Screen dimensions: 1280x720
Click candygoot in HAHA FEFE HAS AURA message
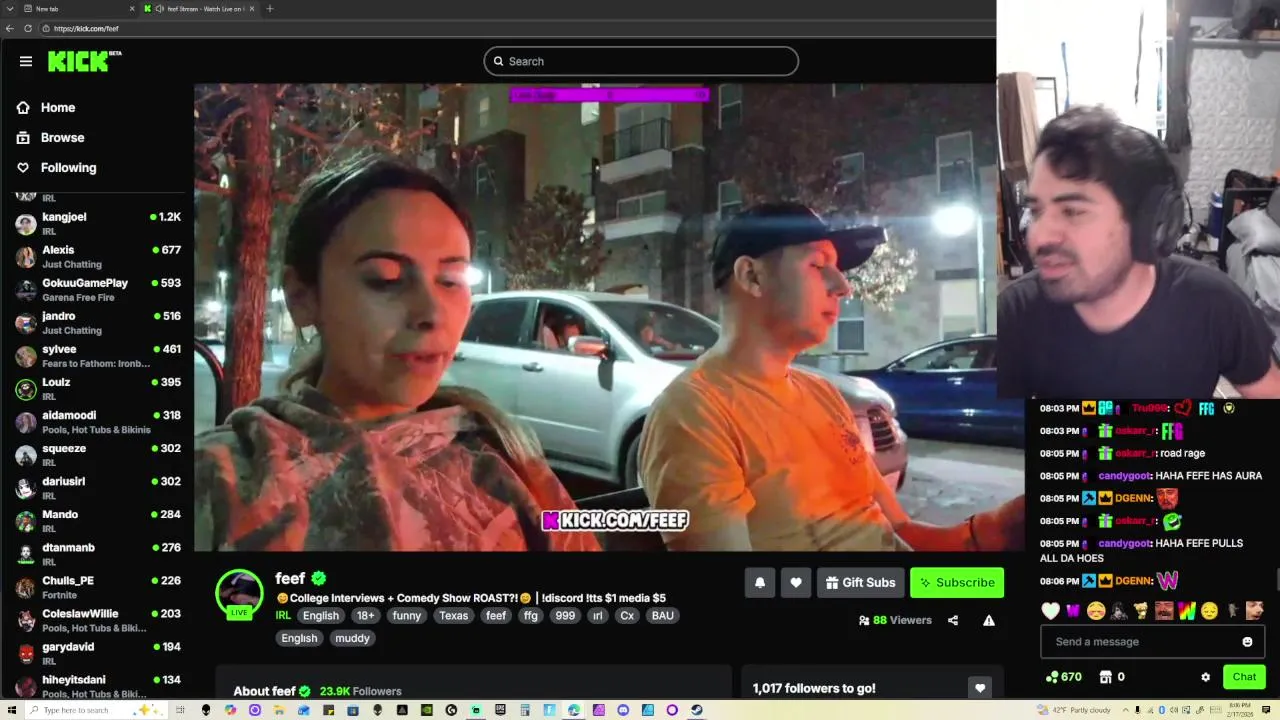[1124, 476]
